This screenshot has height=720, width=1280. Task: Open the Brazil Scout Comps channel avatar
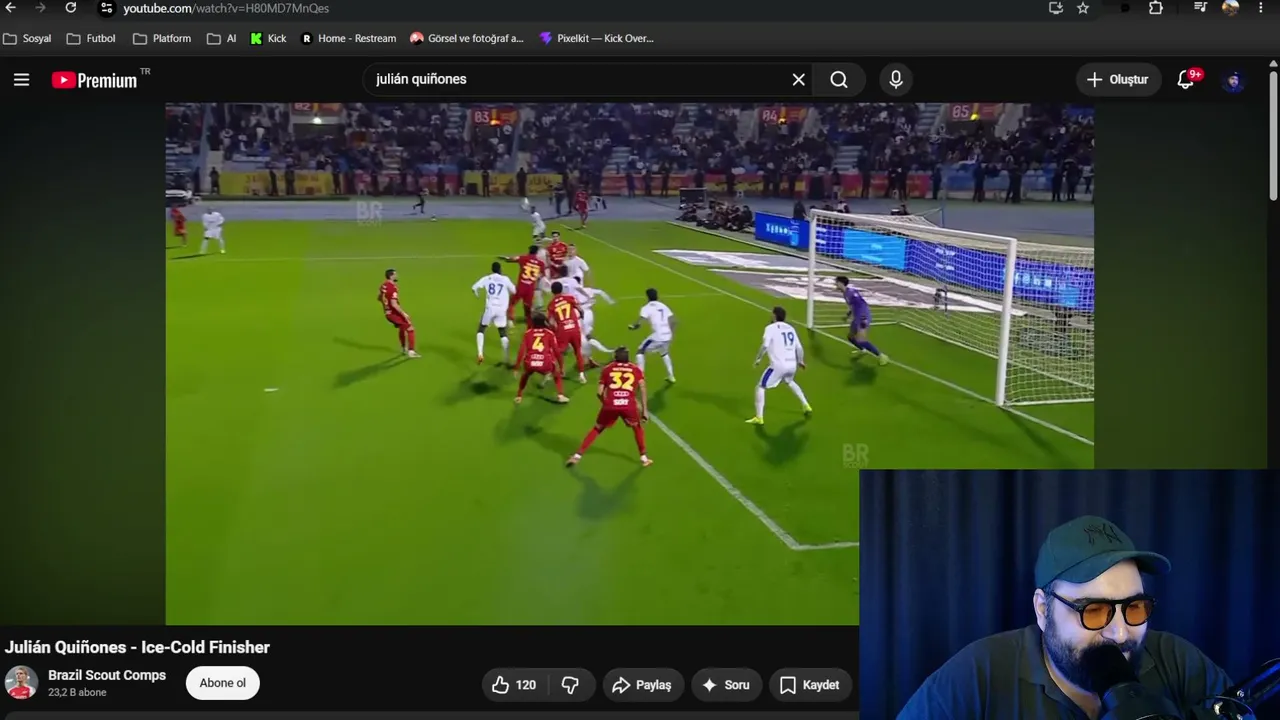[21, 683]
